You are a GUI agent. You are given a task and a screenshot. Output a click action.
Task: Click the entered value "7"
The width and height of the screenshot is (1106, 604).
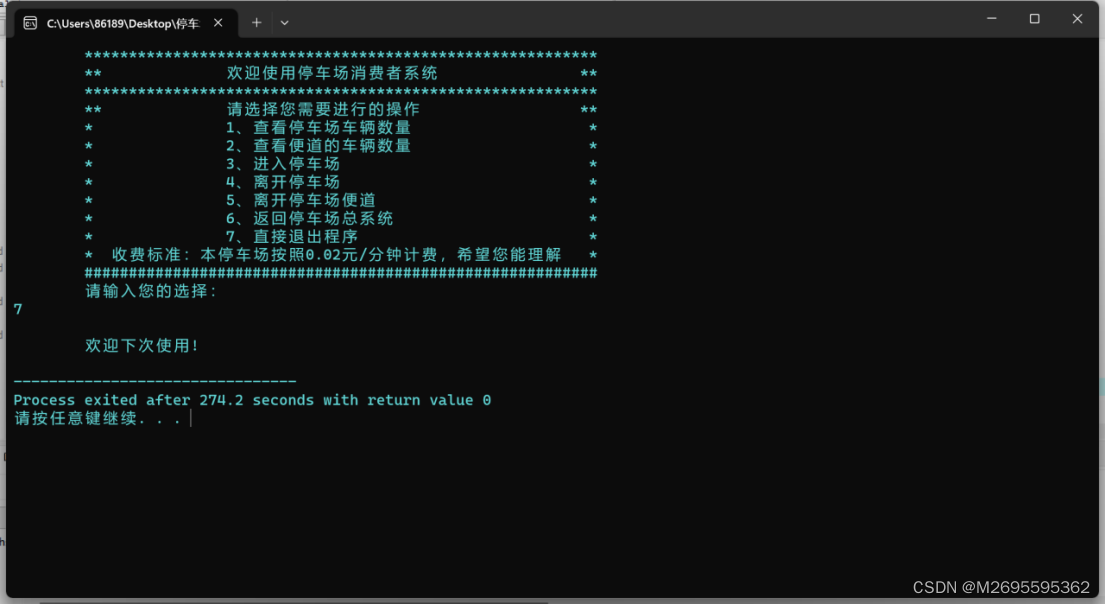coord(18,309)
